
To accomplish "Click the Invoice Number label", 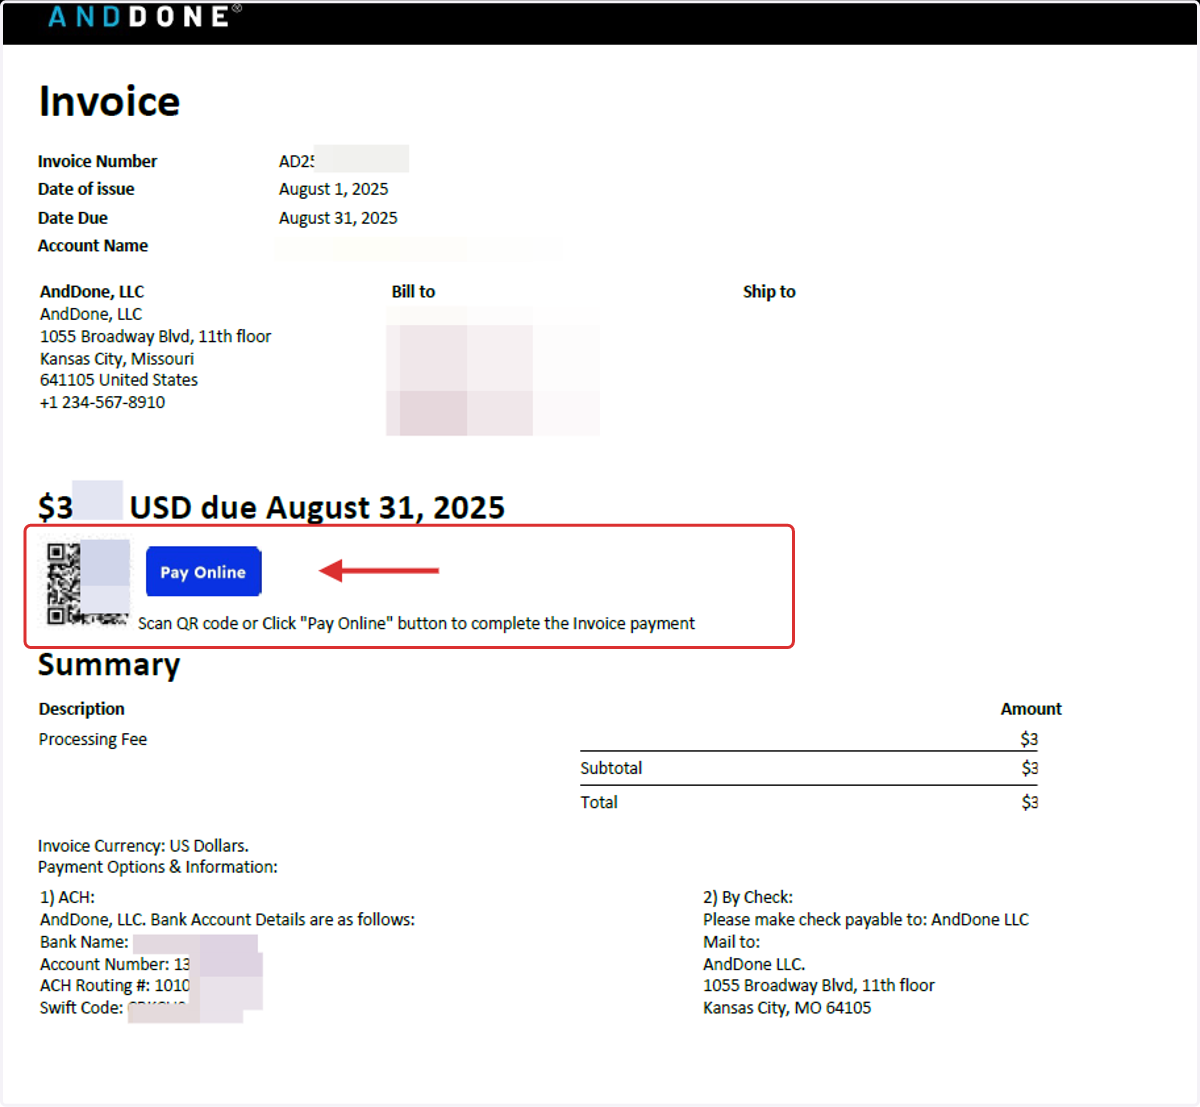I will (97, 161).
